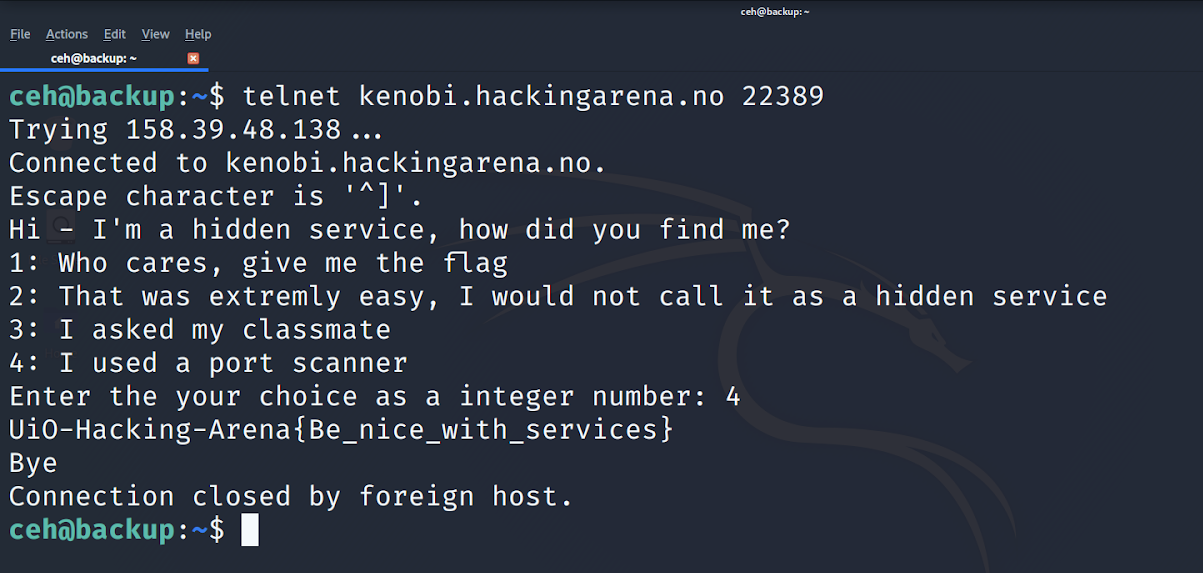Image resolution: width=1203 pixels, height=573 pixels.
Task: Click the UiO-Hacking-Arena flag text
Action: point(341,430)
